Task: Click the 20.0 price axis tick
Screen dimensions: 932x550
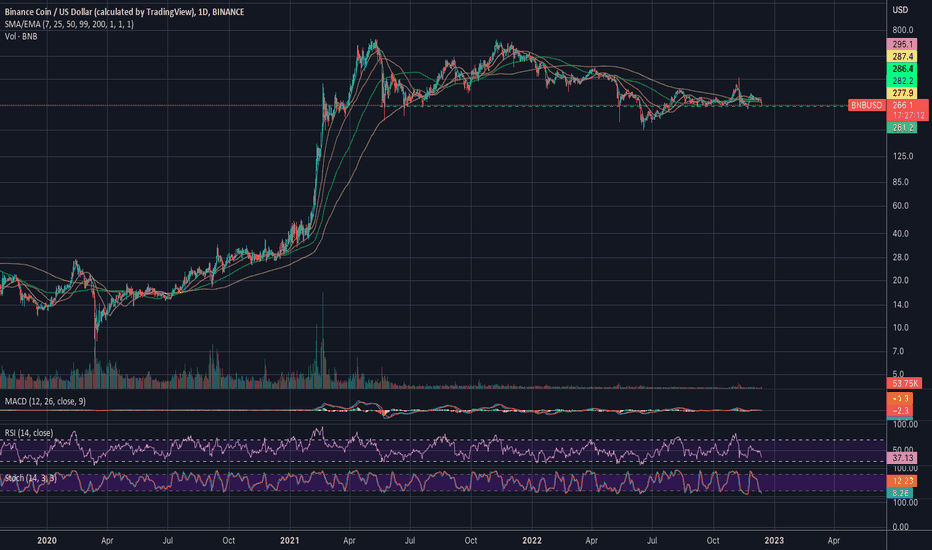Action: click(900, 281)
